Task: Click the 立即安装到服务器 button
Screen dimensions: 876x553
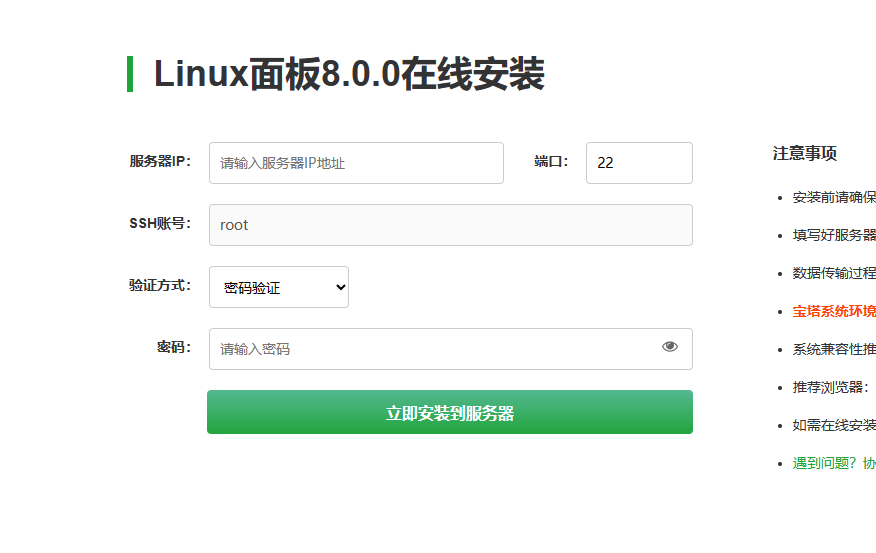Action: [450, 412]
